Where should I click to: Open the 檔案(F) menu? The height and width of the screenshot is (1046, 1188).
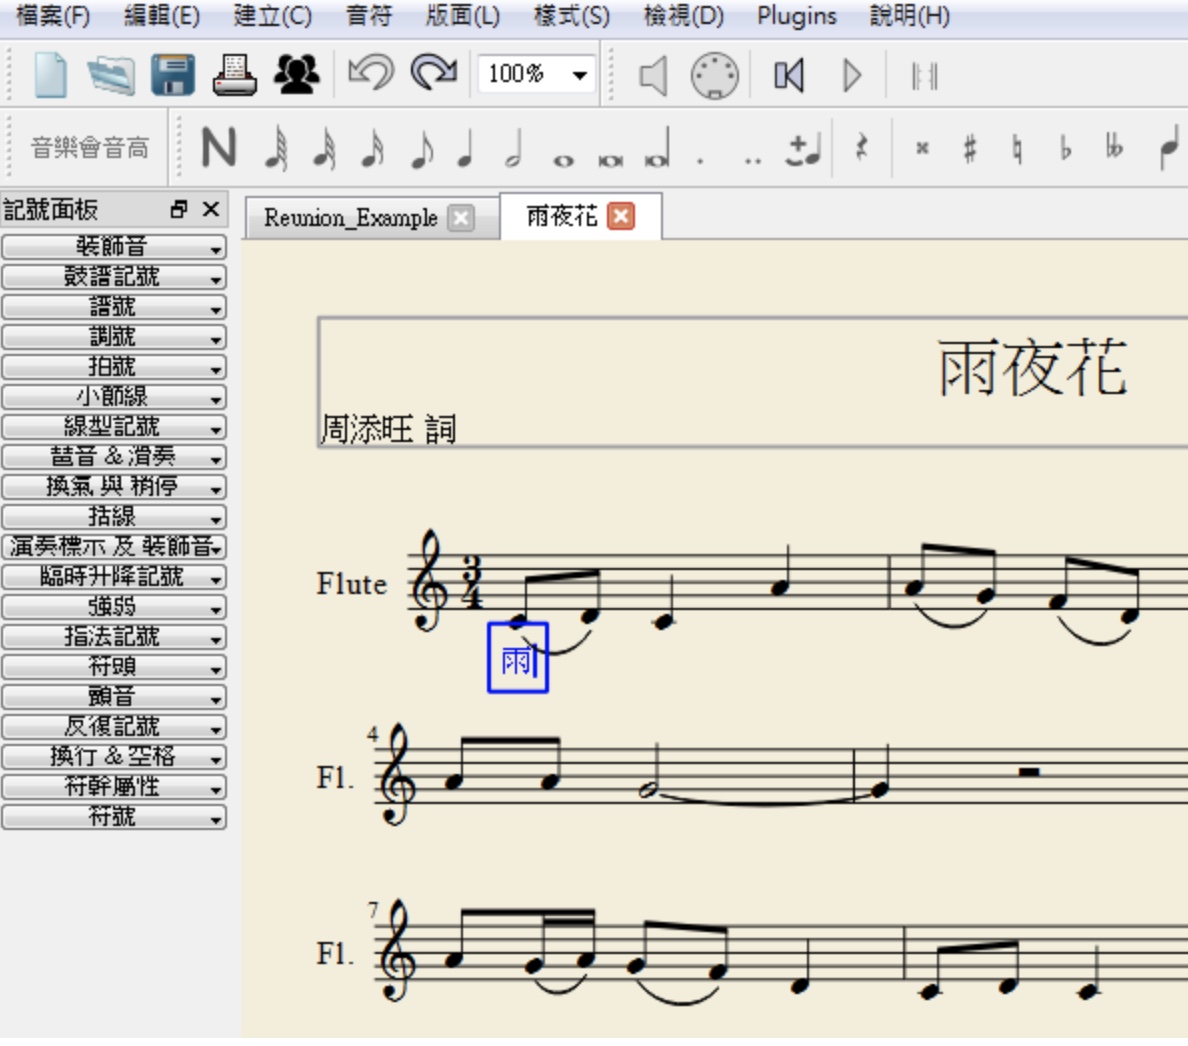[53, 16]
